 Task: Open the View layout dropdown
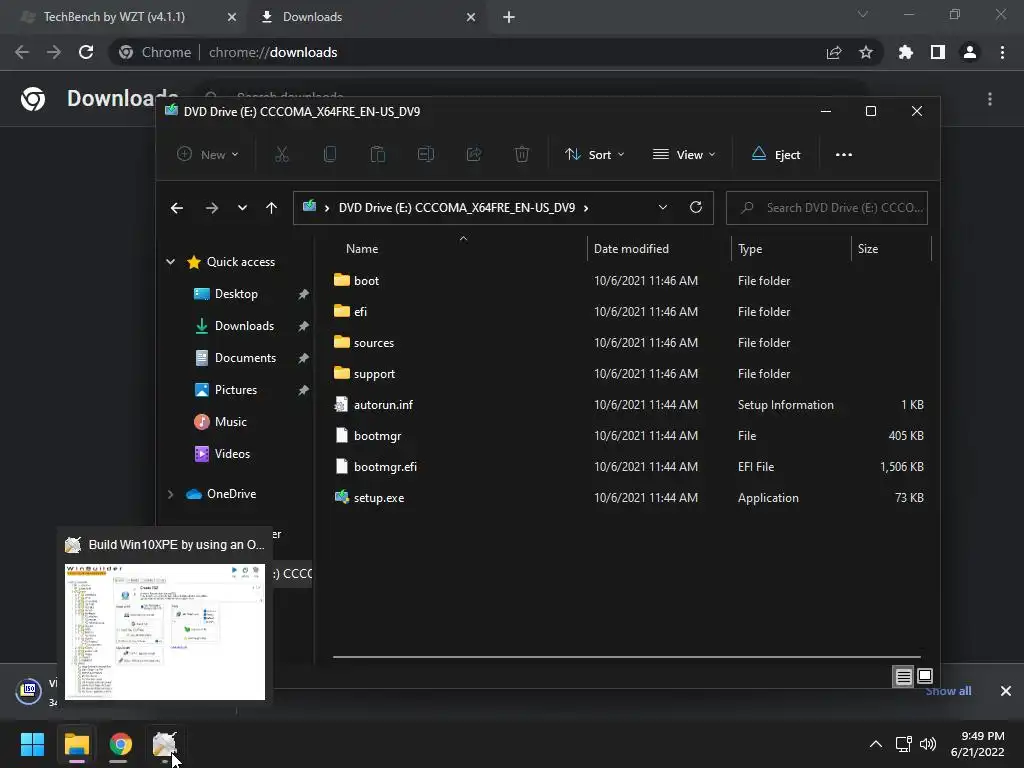pos(684,155)
